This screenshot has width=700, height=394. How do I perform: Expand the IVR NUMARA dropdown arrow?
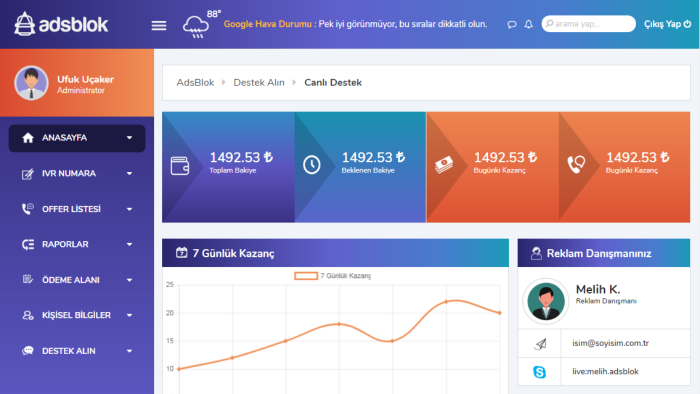pos(129,174)
